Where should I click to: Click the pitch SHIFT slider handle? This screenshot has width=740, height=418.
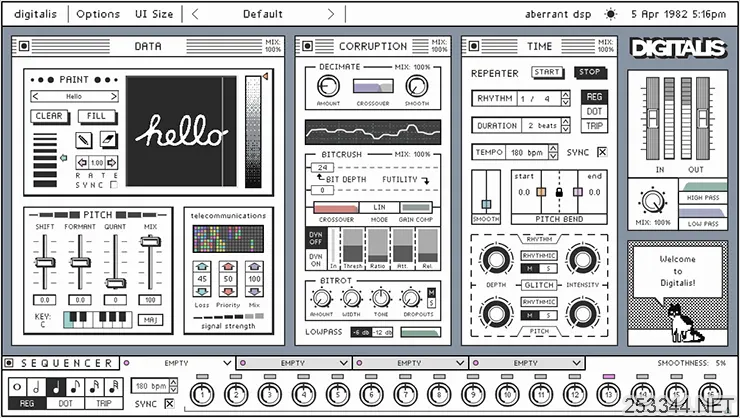45,262
